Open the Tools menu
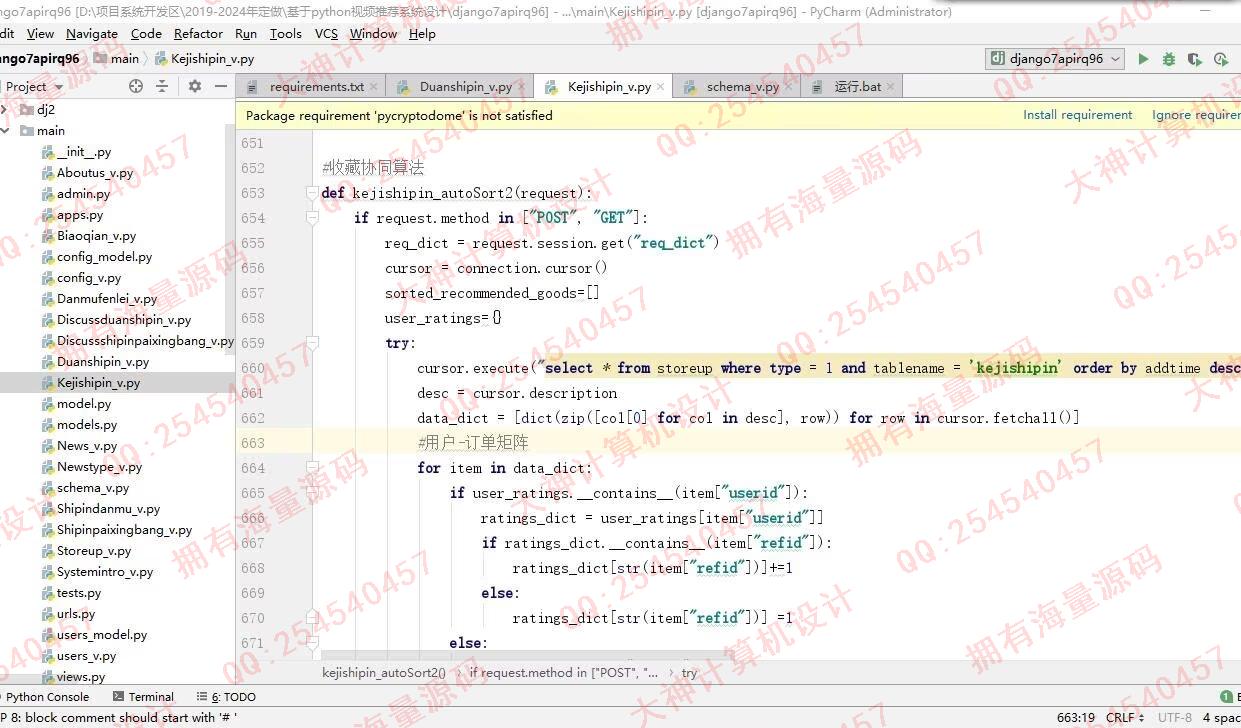Viewport: 1241px width, 728px height. (285, 34)
